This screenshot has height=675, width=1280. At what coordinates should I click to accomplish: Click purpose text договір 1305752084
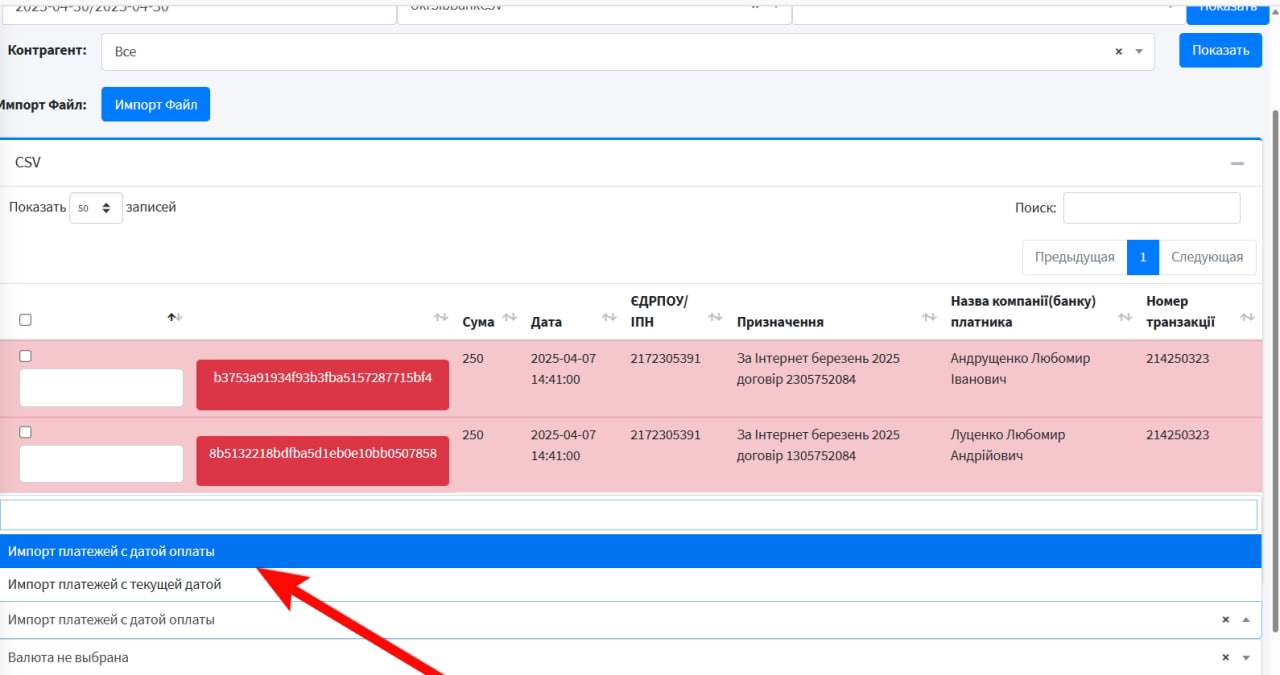tap(796, 456)
